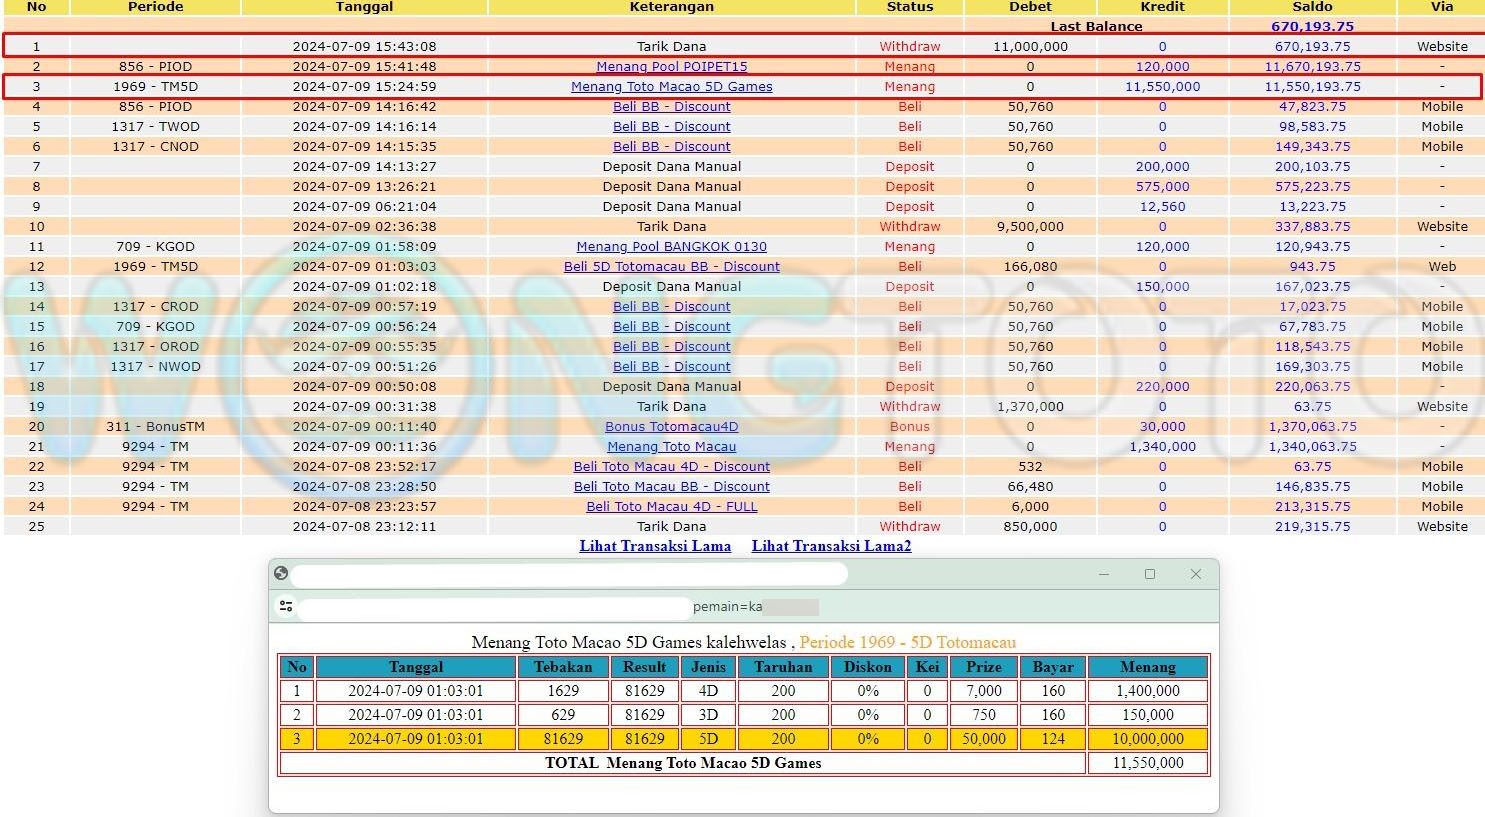Open Menang Toto Macao 5D Games link

point(671,87)
